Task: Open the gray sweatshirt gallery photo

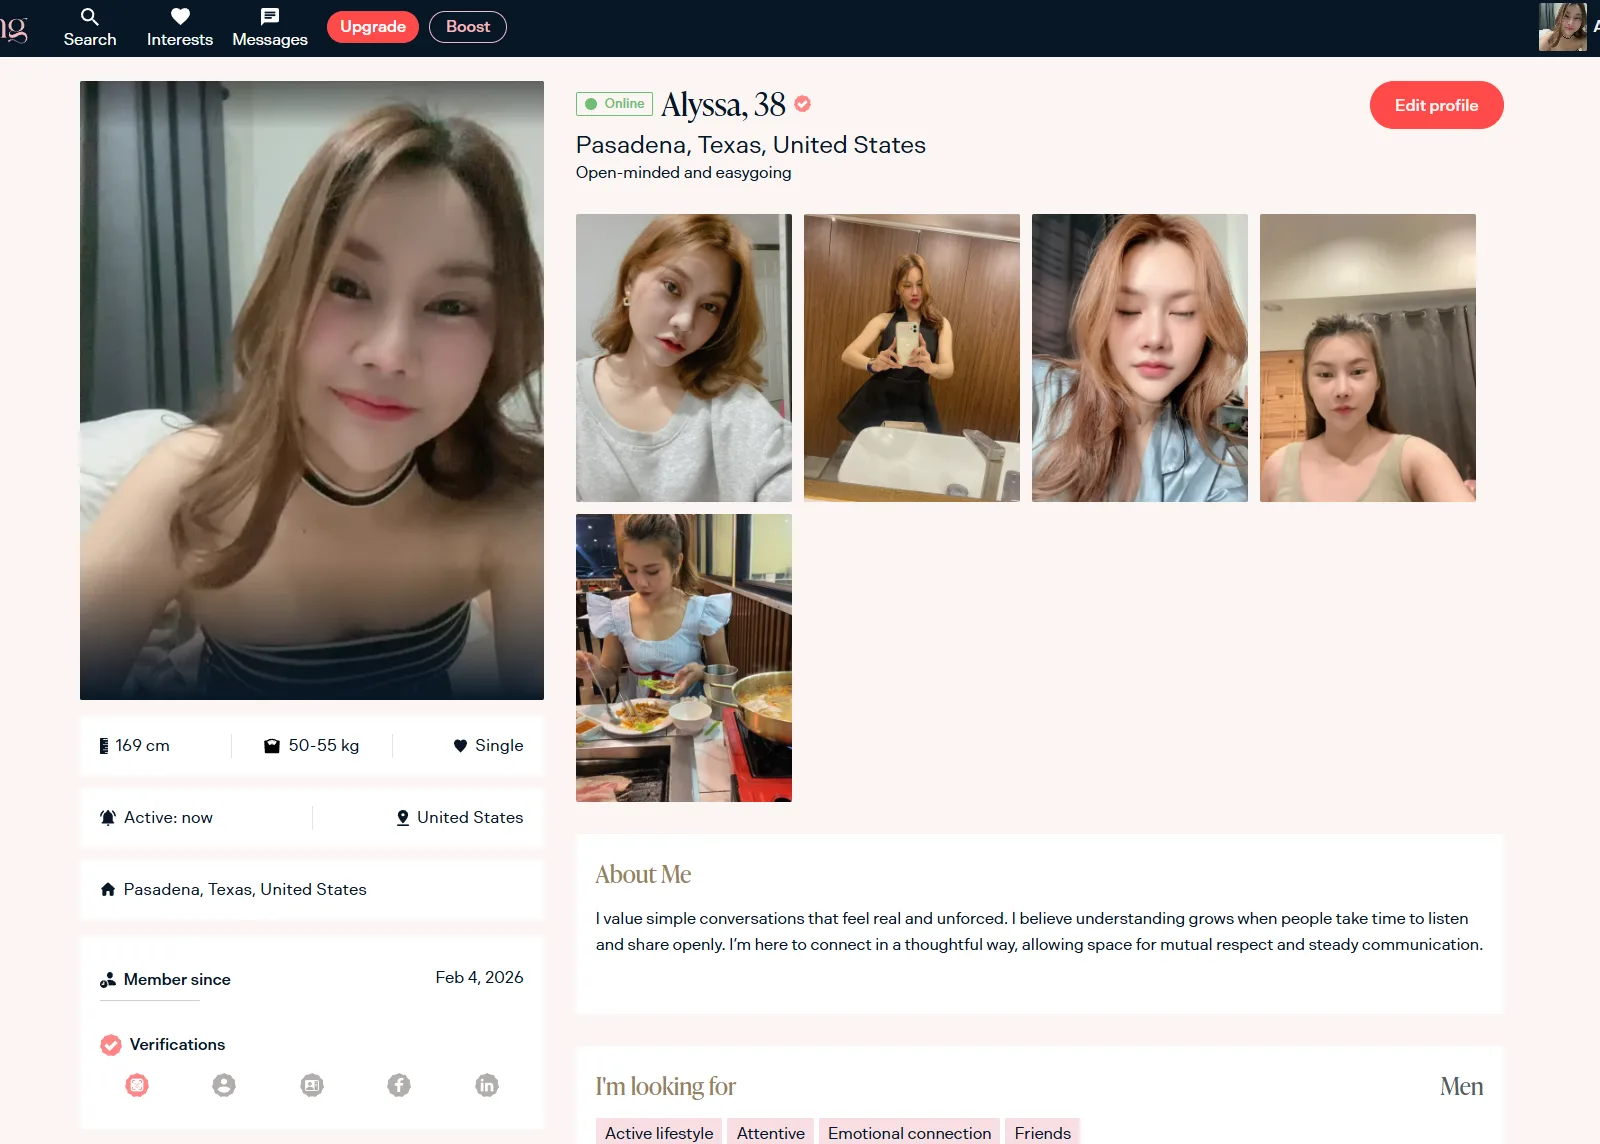Action: click(x=684, y=358)
